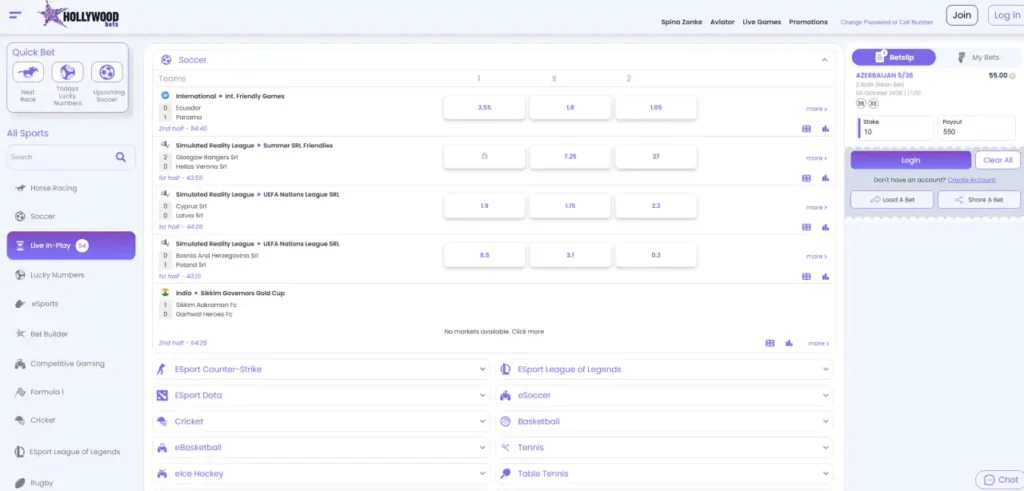Click the purple Login button in betslip
1024x491 pixels.
tap(910, 160)
